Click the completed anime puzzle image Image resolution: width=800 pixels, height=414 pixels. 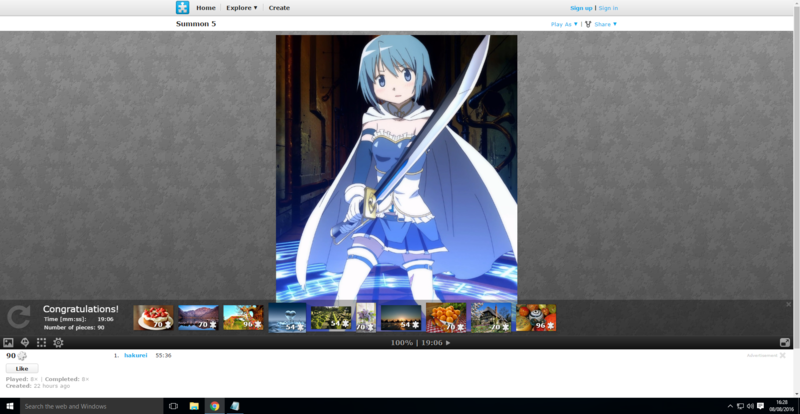[x=396, y=168]
